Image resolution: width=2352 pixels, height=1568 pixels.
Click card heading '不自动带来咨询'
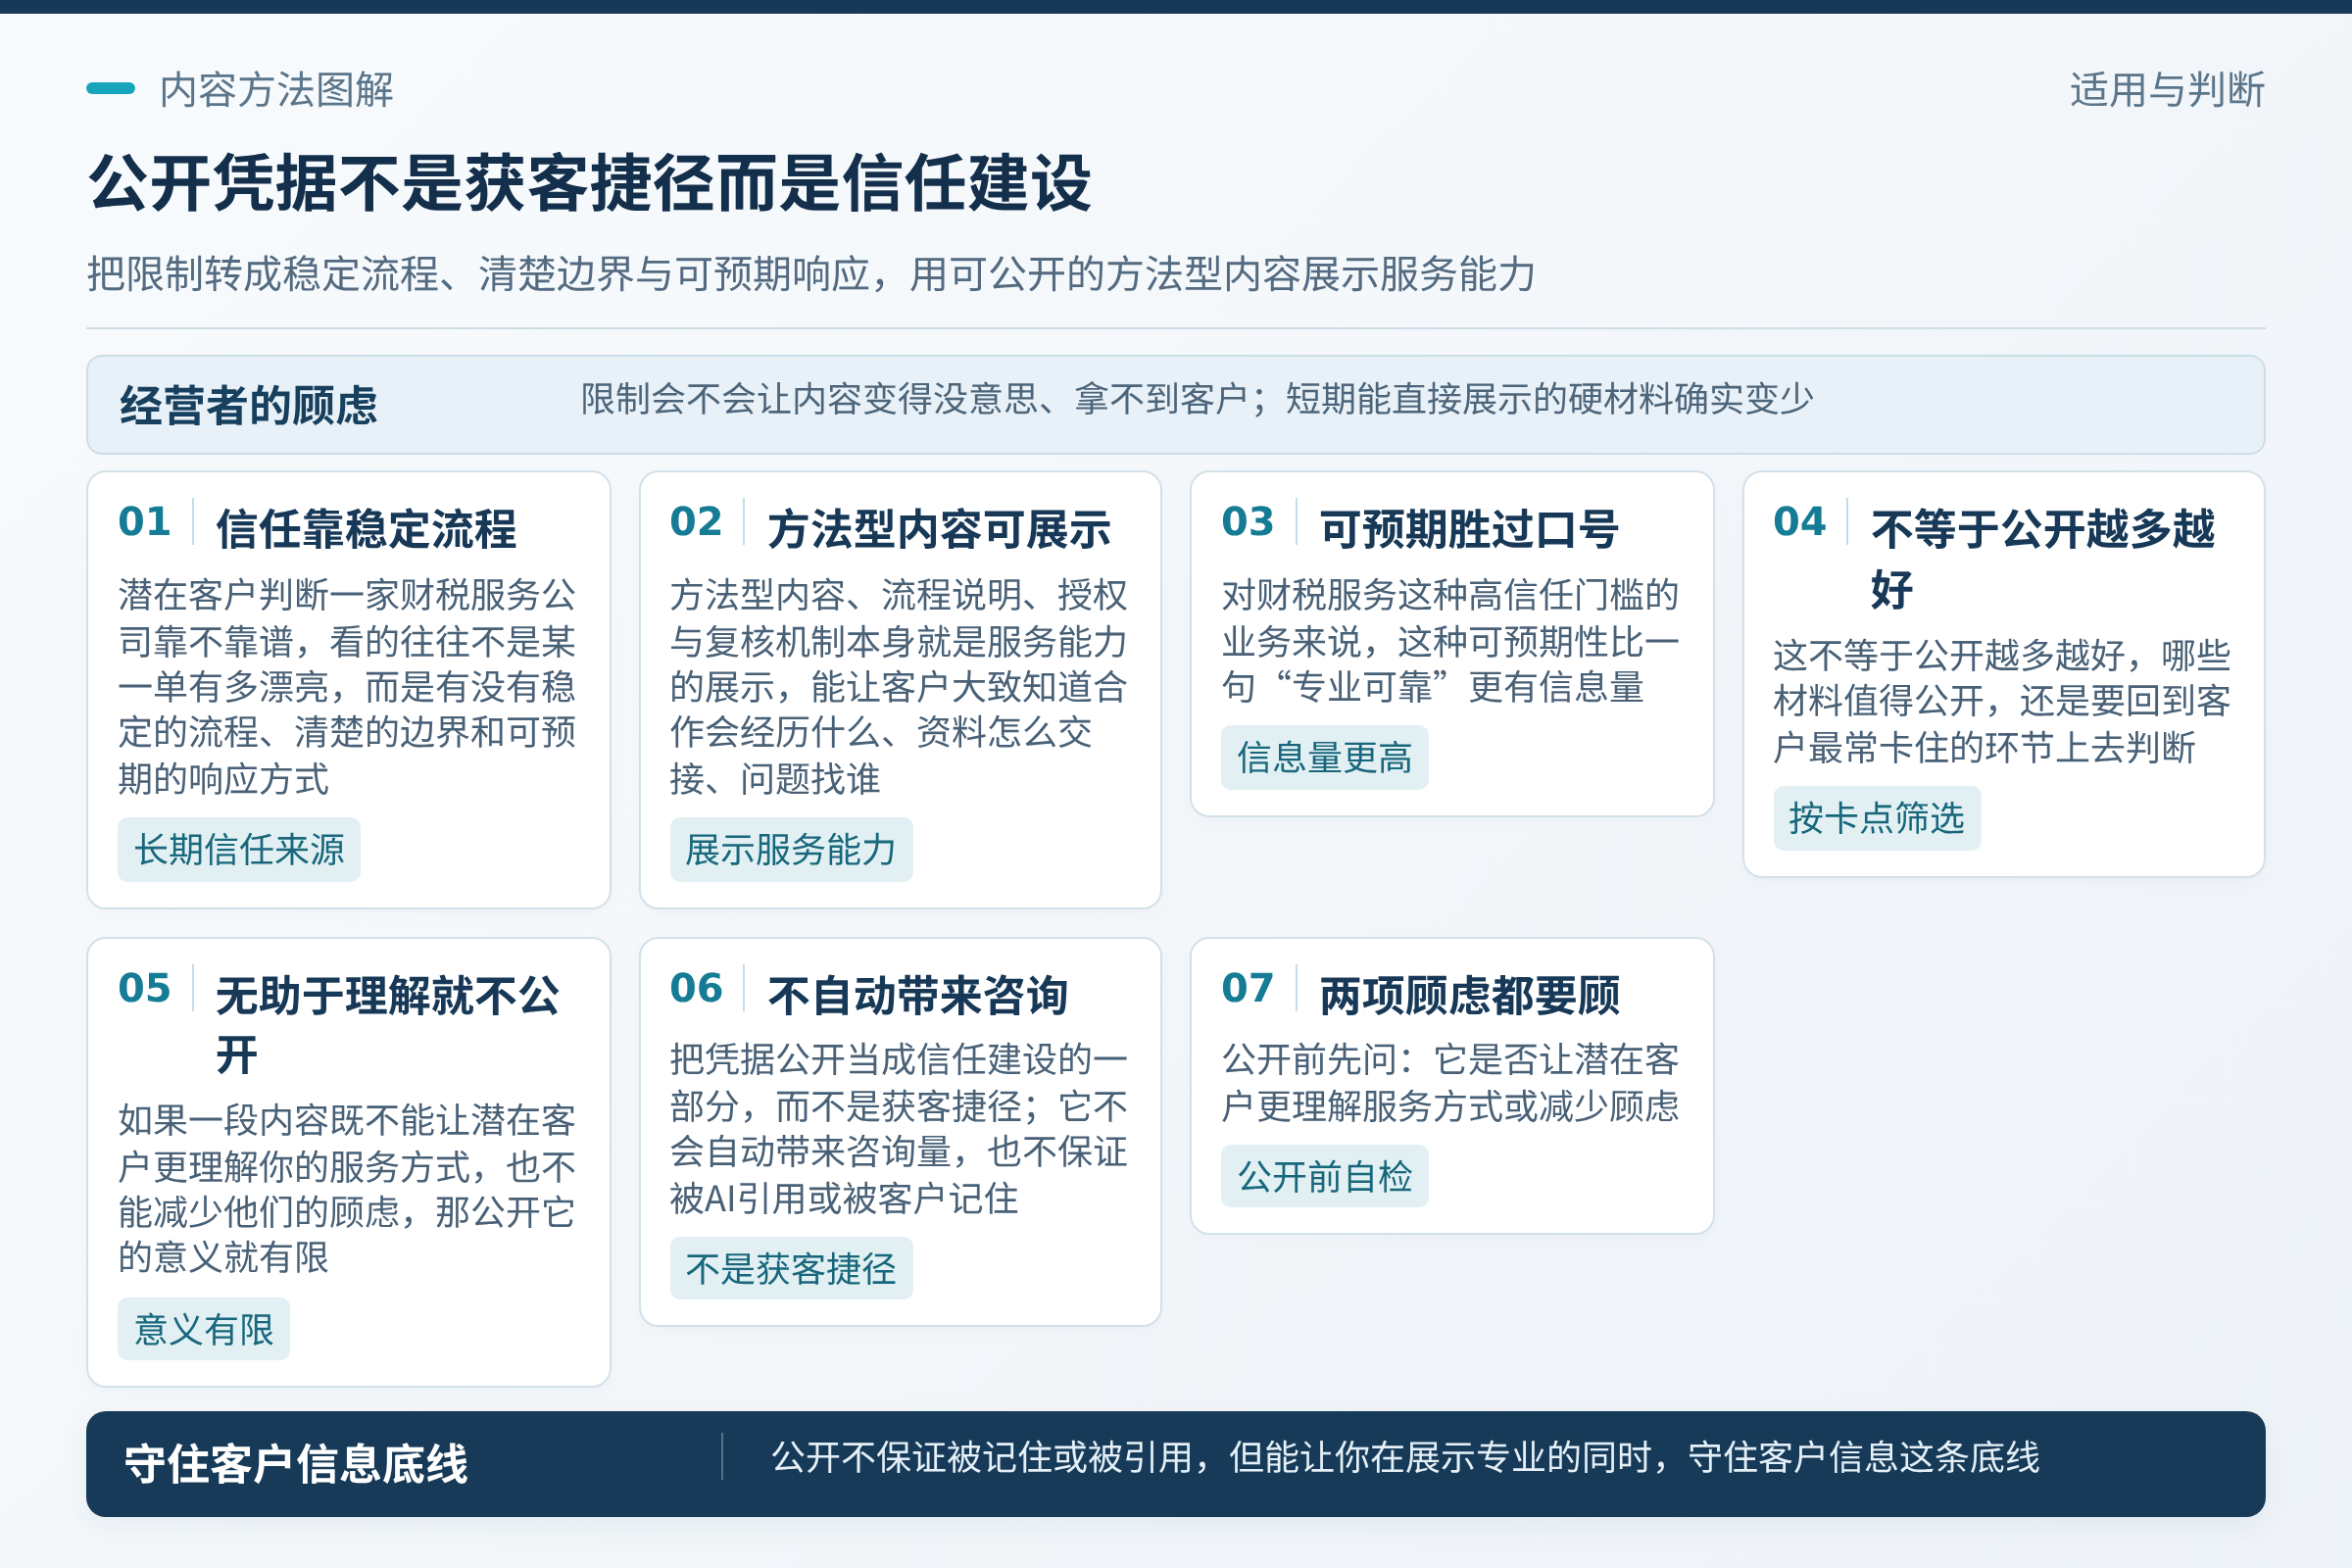[x=918, y=995]
